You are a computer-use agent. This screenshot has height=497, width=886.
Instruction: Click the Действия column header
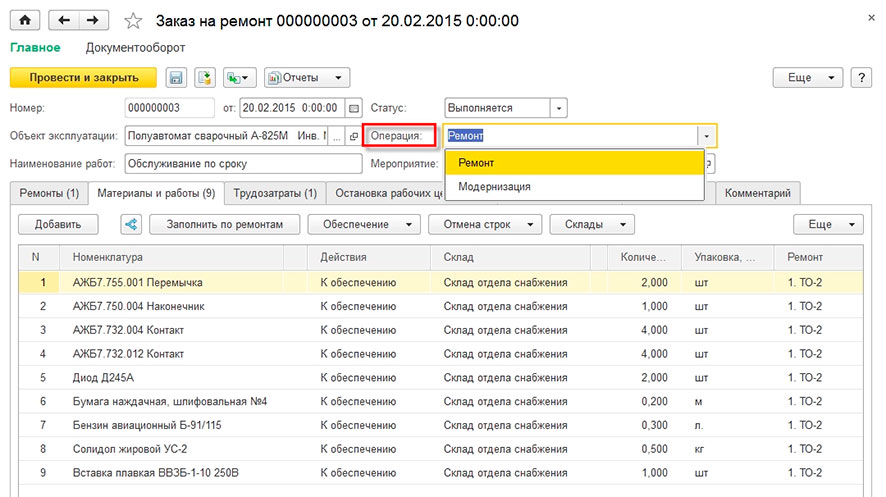(x=368, y=257)
